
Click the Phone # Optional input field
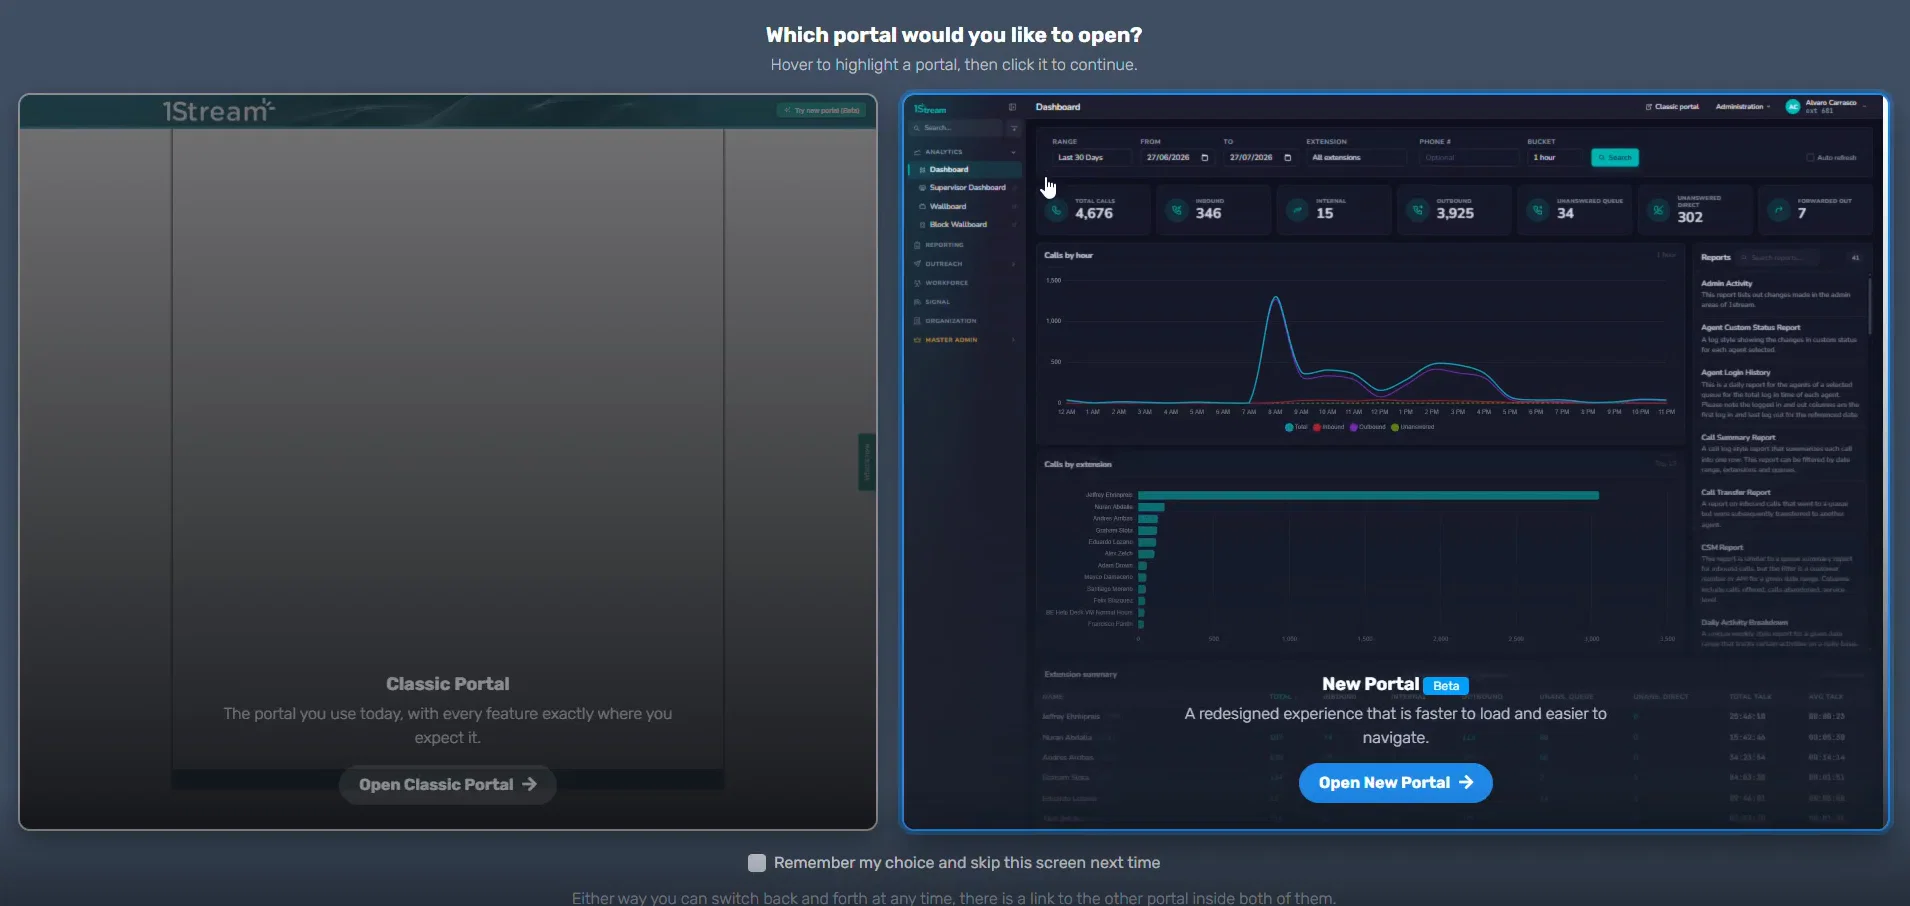1468,158
